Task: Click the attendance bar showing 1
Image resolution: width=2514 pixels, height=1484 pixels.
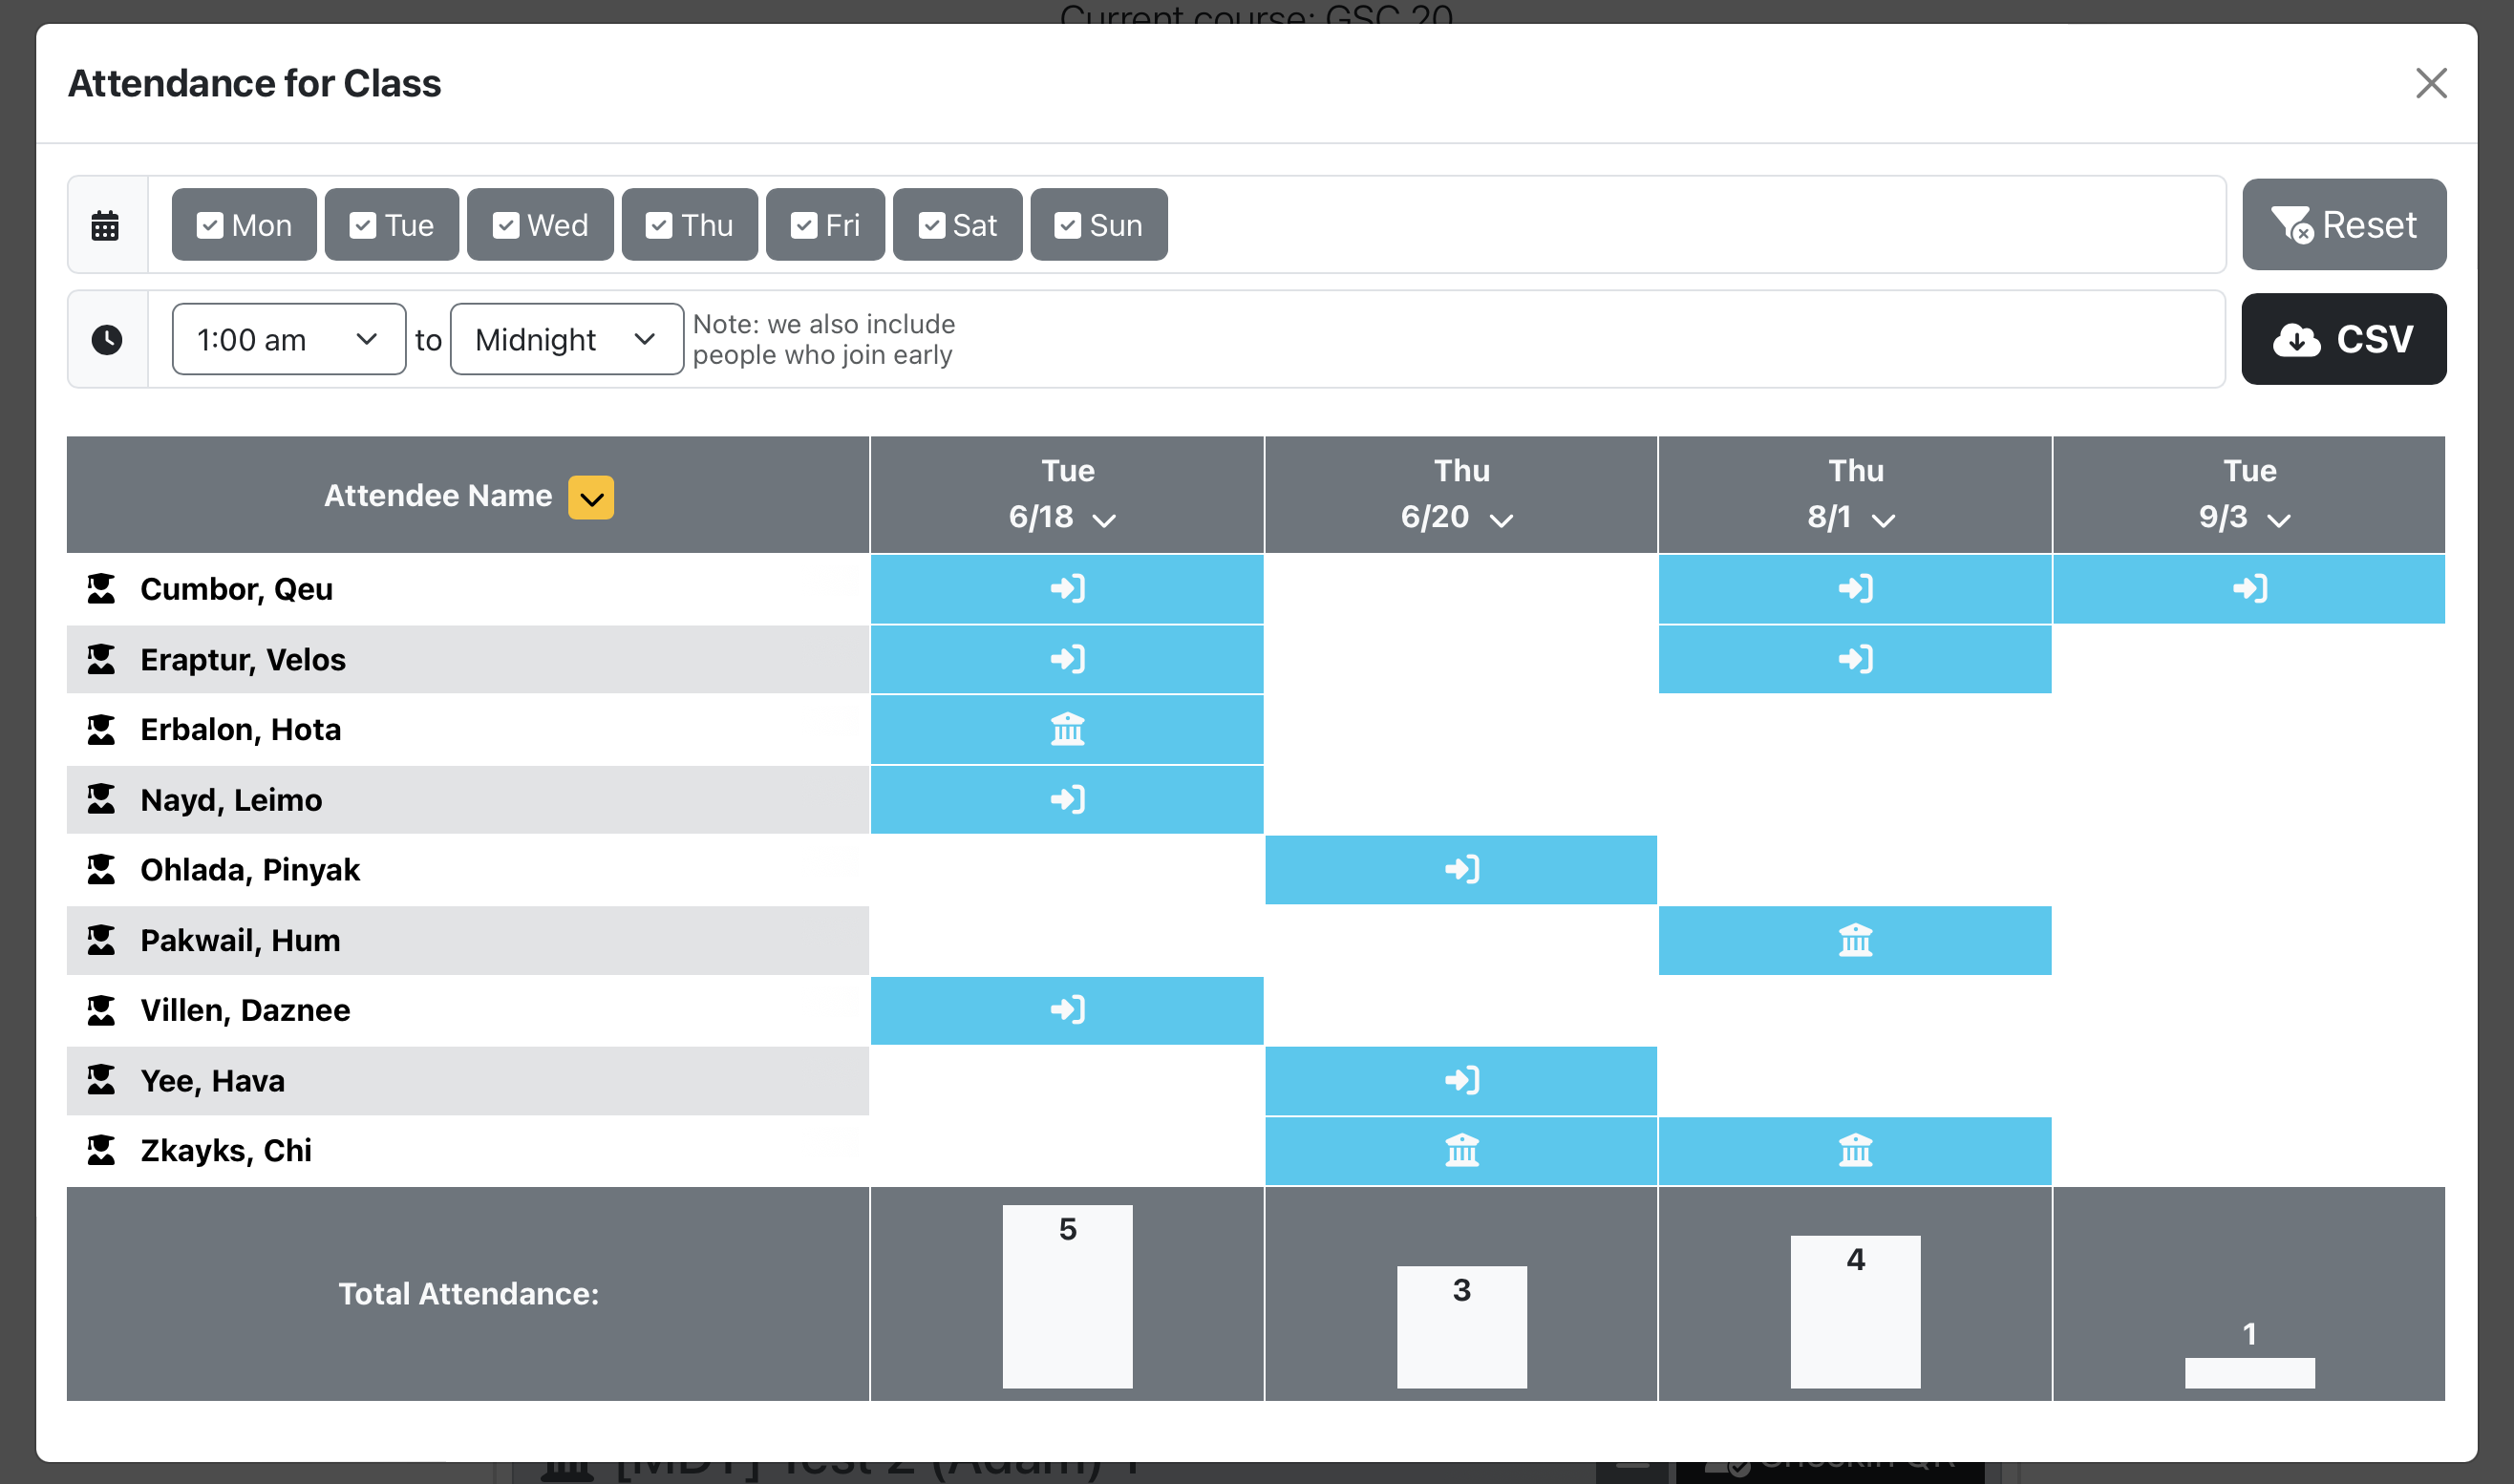Action: coord(2249,1372)
